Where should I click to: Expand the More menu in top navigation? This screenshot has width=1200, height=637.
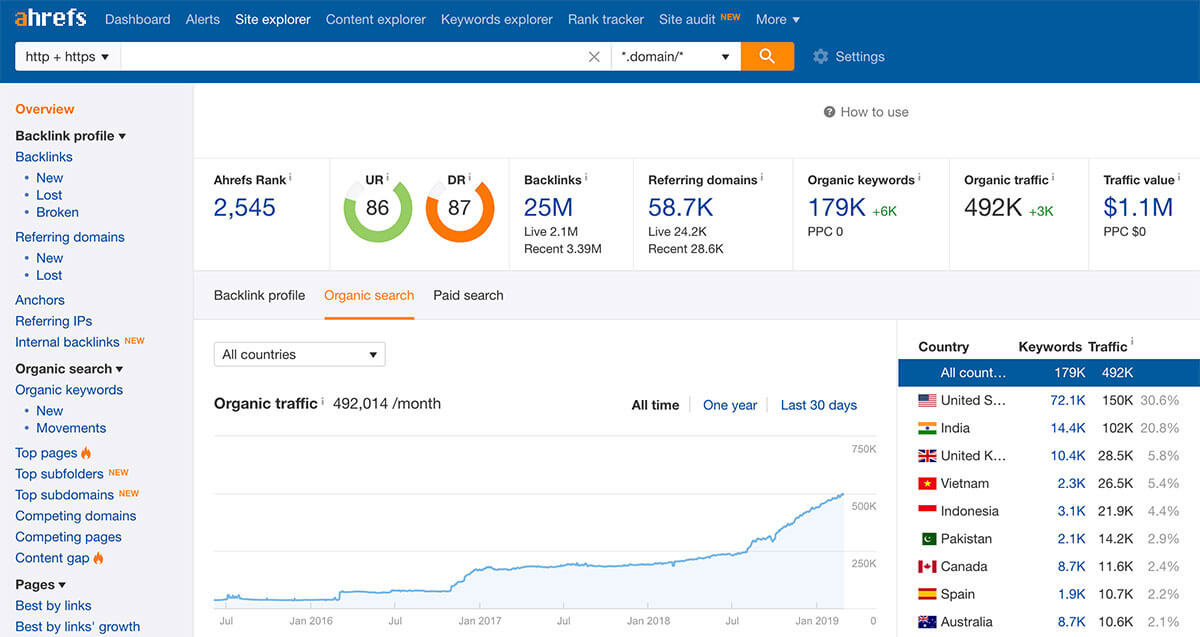coord(776,19)
